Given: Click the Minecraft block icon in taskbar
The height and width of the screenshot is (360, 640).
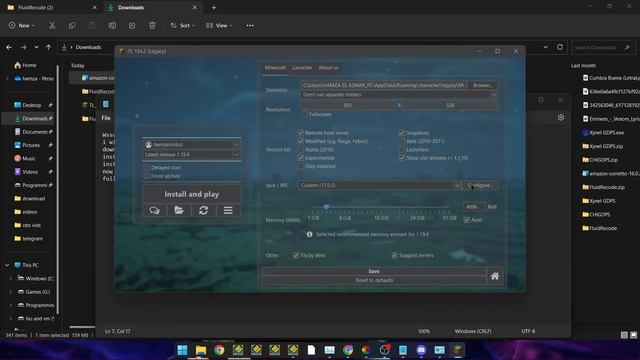Looking at the screenshot, I should [458, 350].
